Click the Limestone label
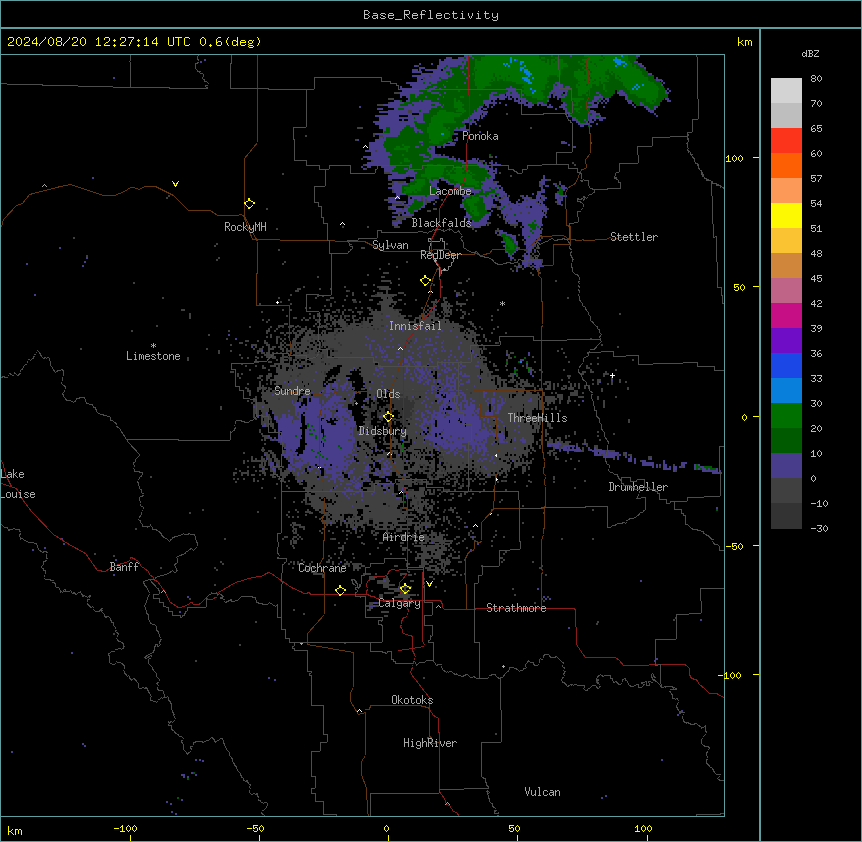 click(x=153, y=356)
